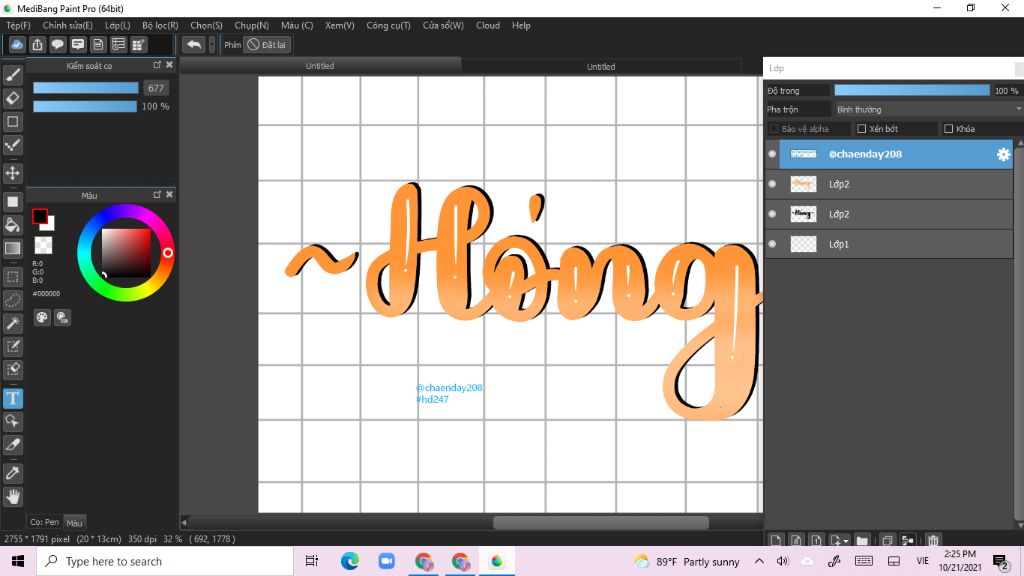This screenshot has width=1024, height=576.
Task: Open the Help menu
Action: click(x=521, y=25)
